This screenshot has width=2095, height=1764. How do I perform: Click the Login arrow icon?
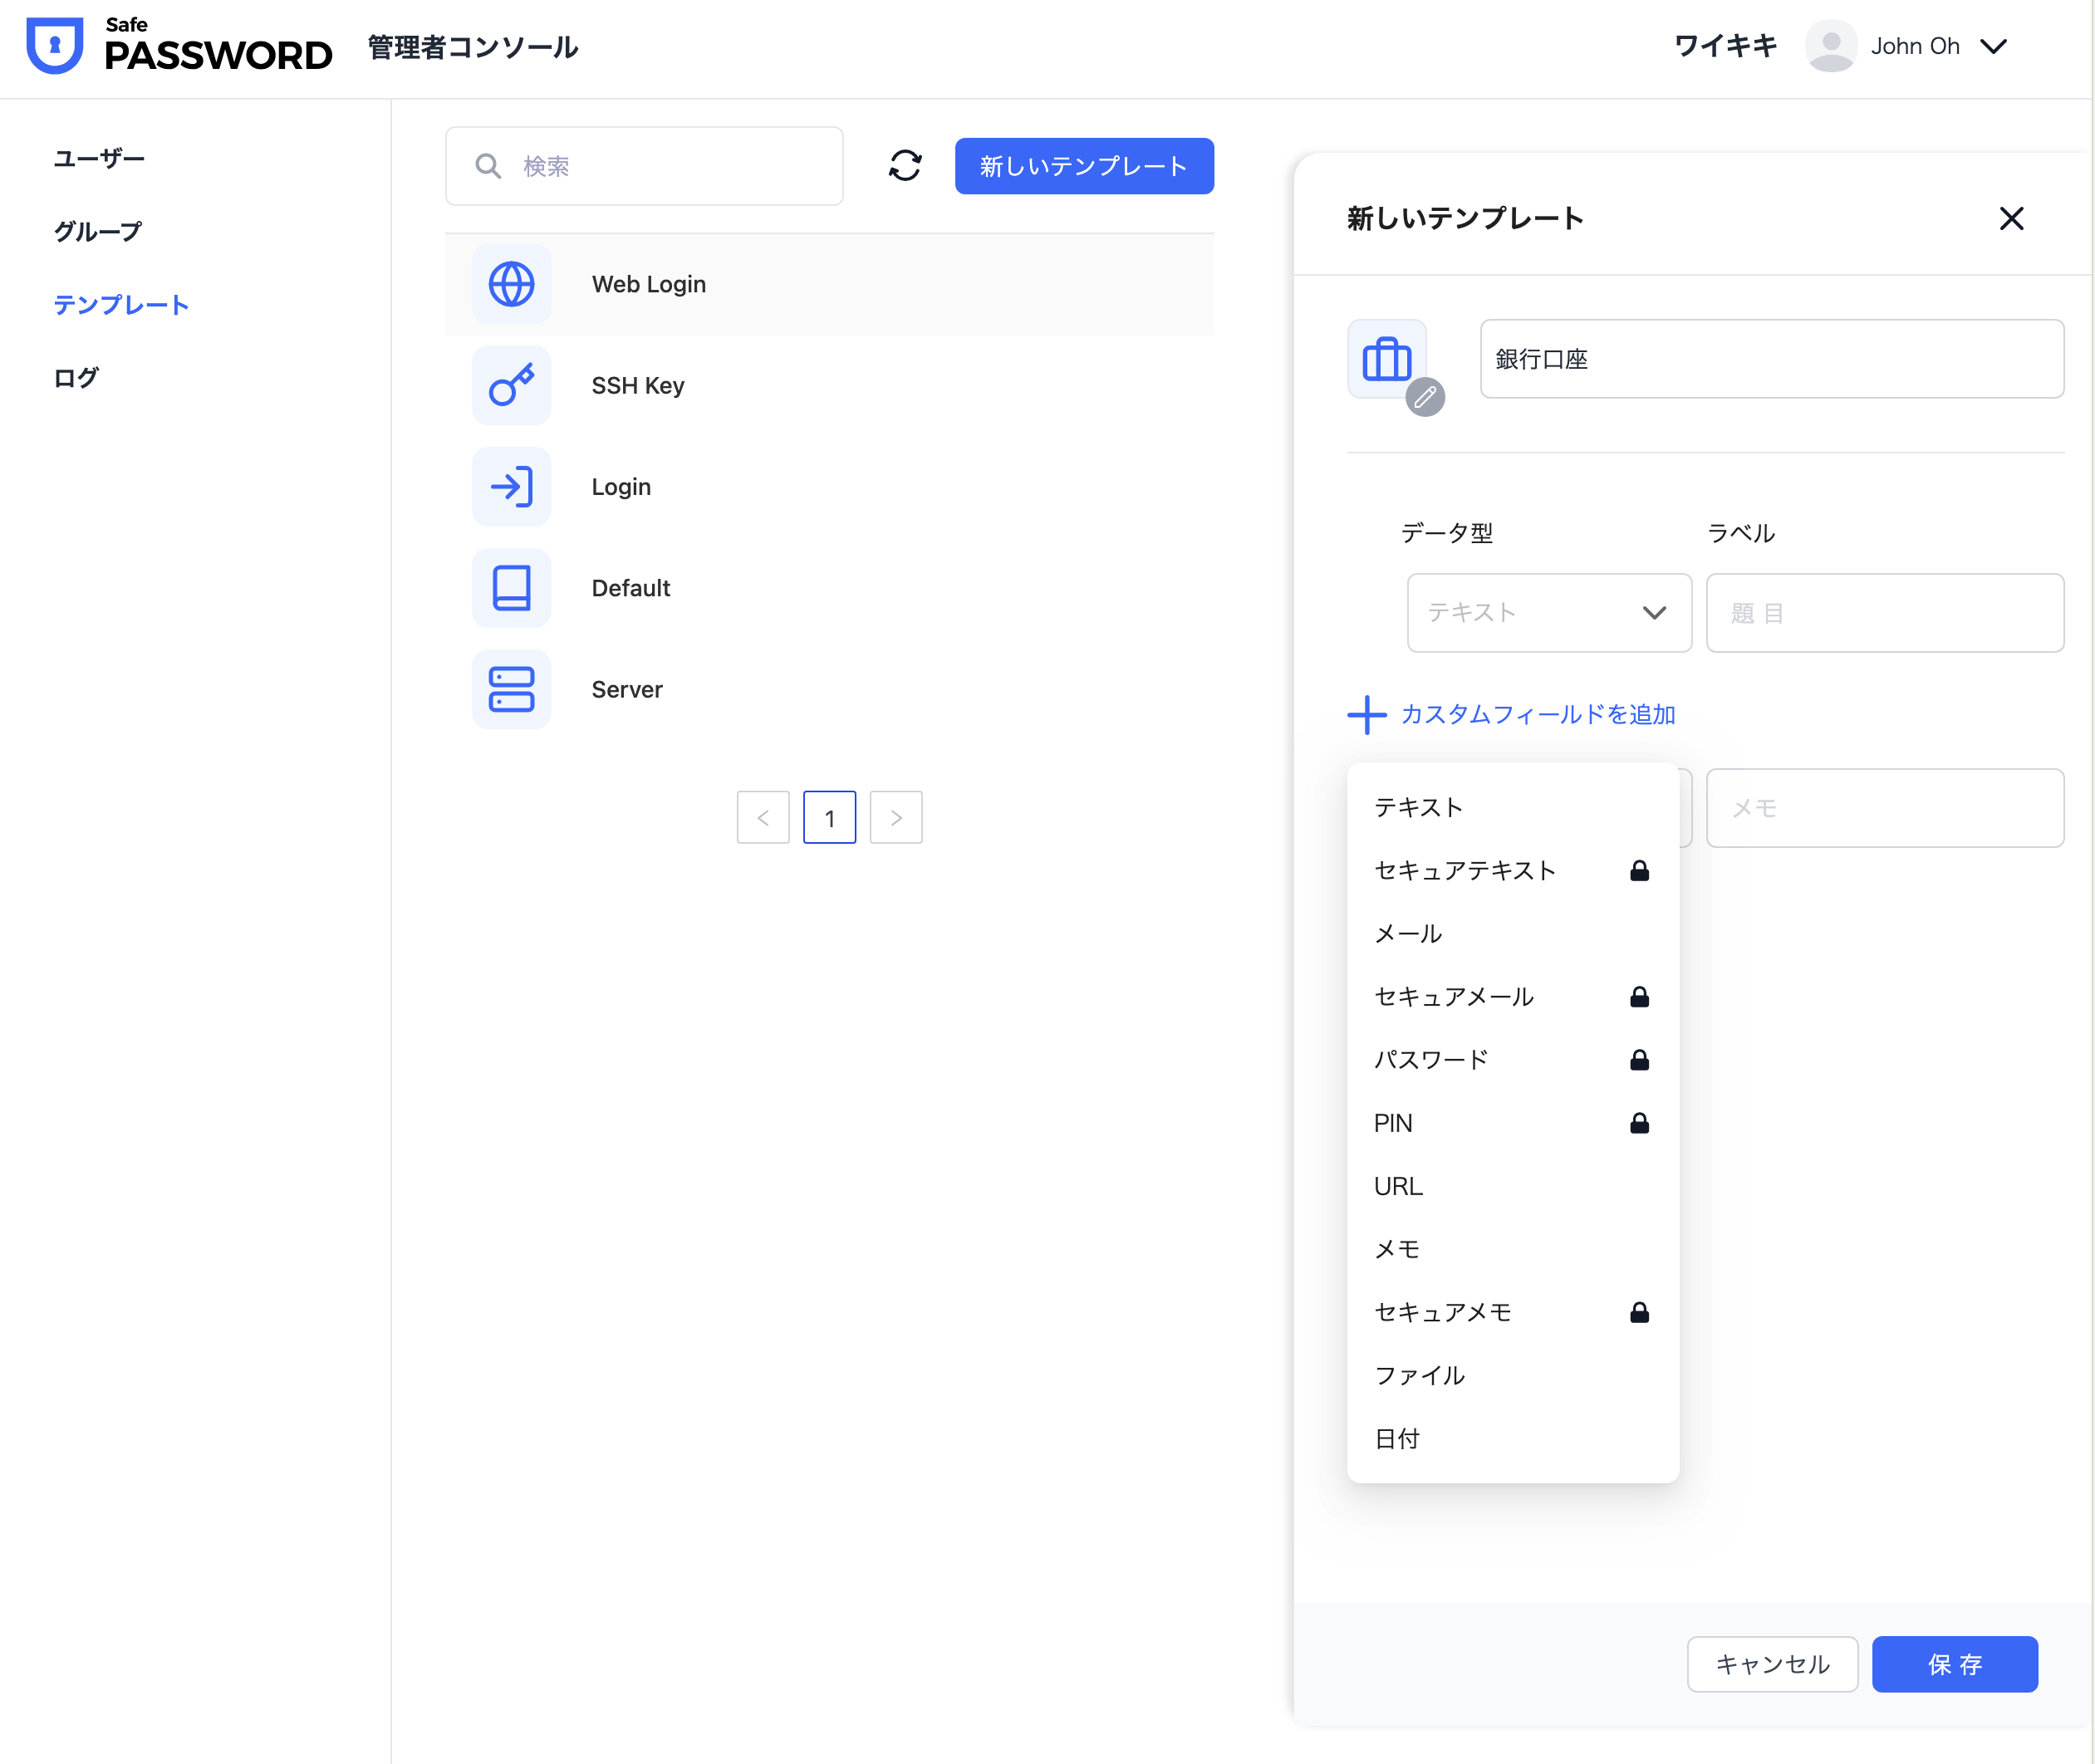coord(511,487)
